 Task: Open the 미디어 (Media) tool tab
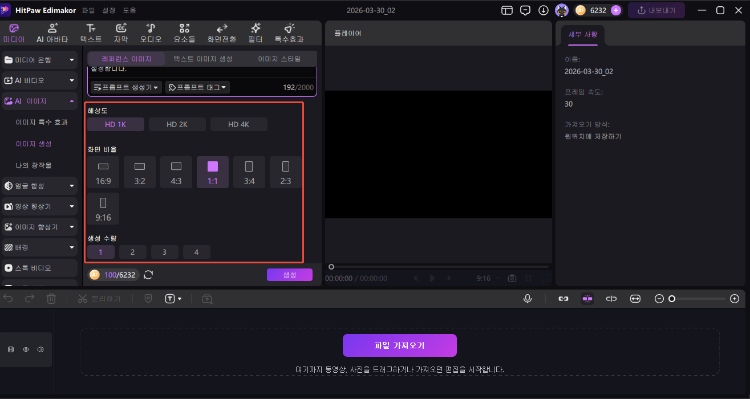(13, 33)
